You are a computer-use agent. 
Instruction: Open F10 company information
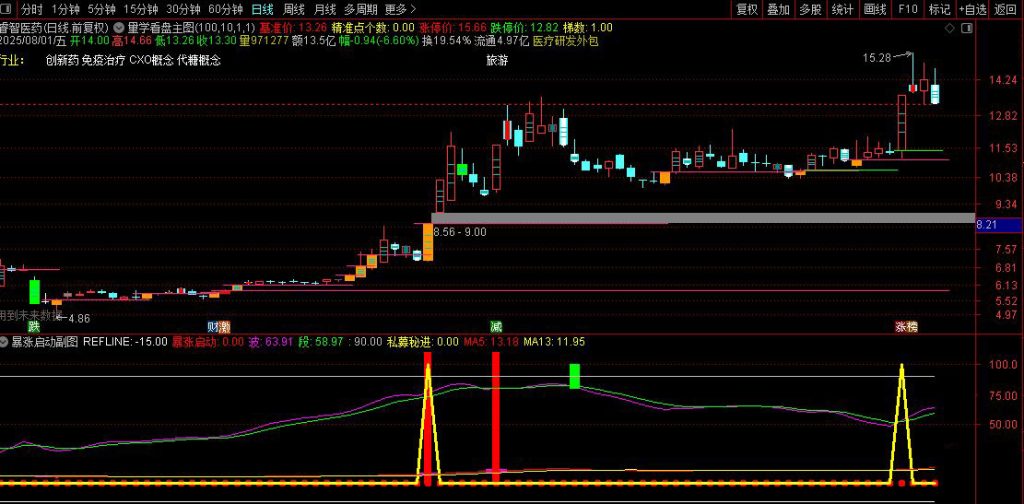coord(907,9)
